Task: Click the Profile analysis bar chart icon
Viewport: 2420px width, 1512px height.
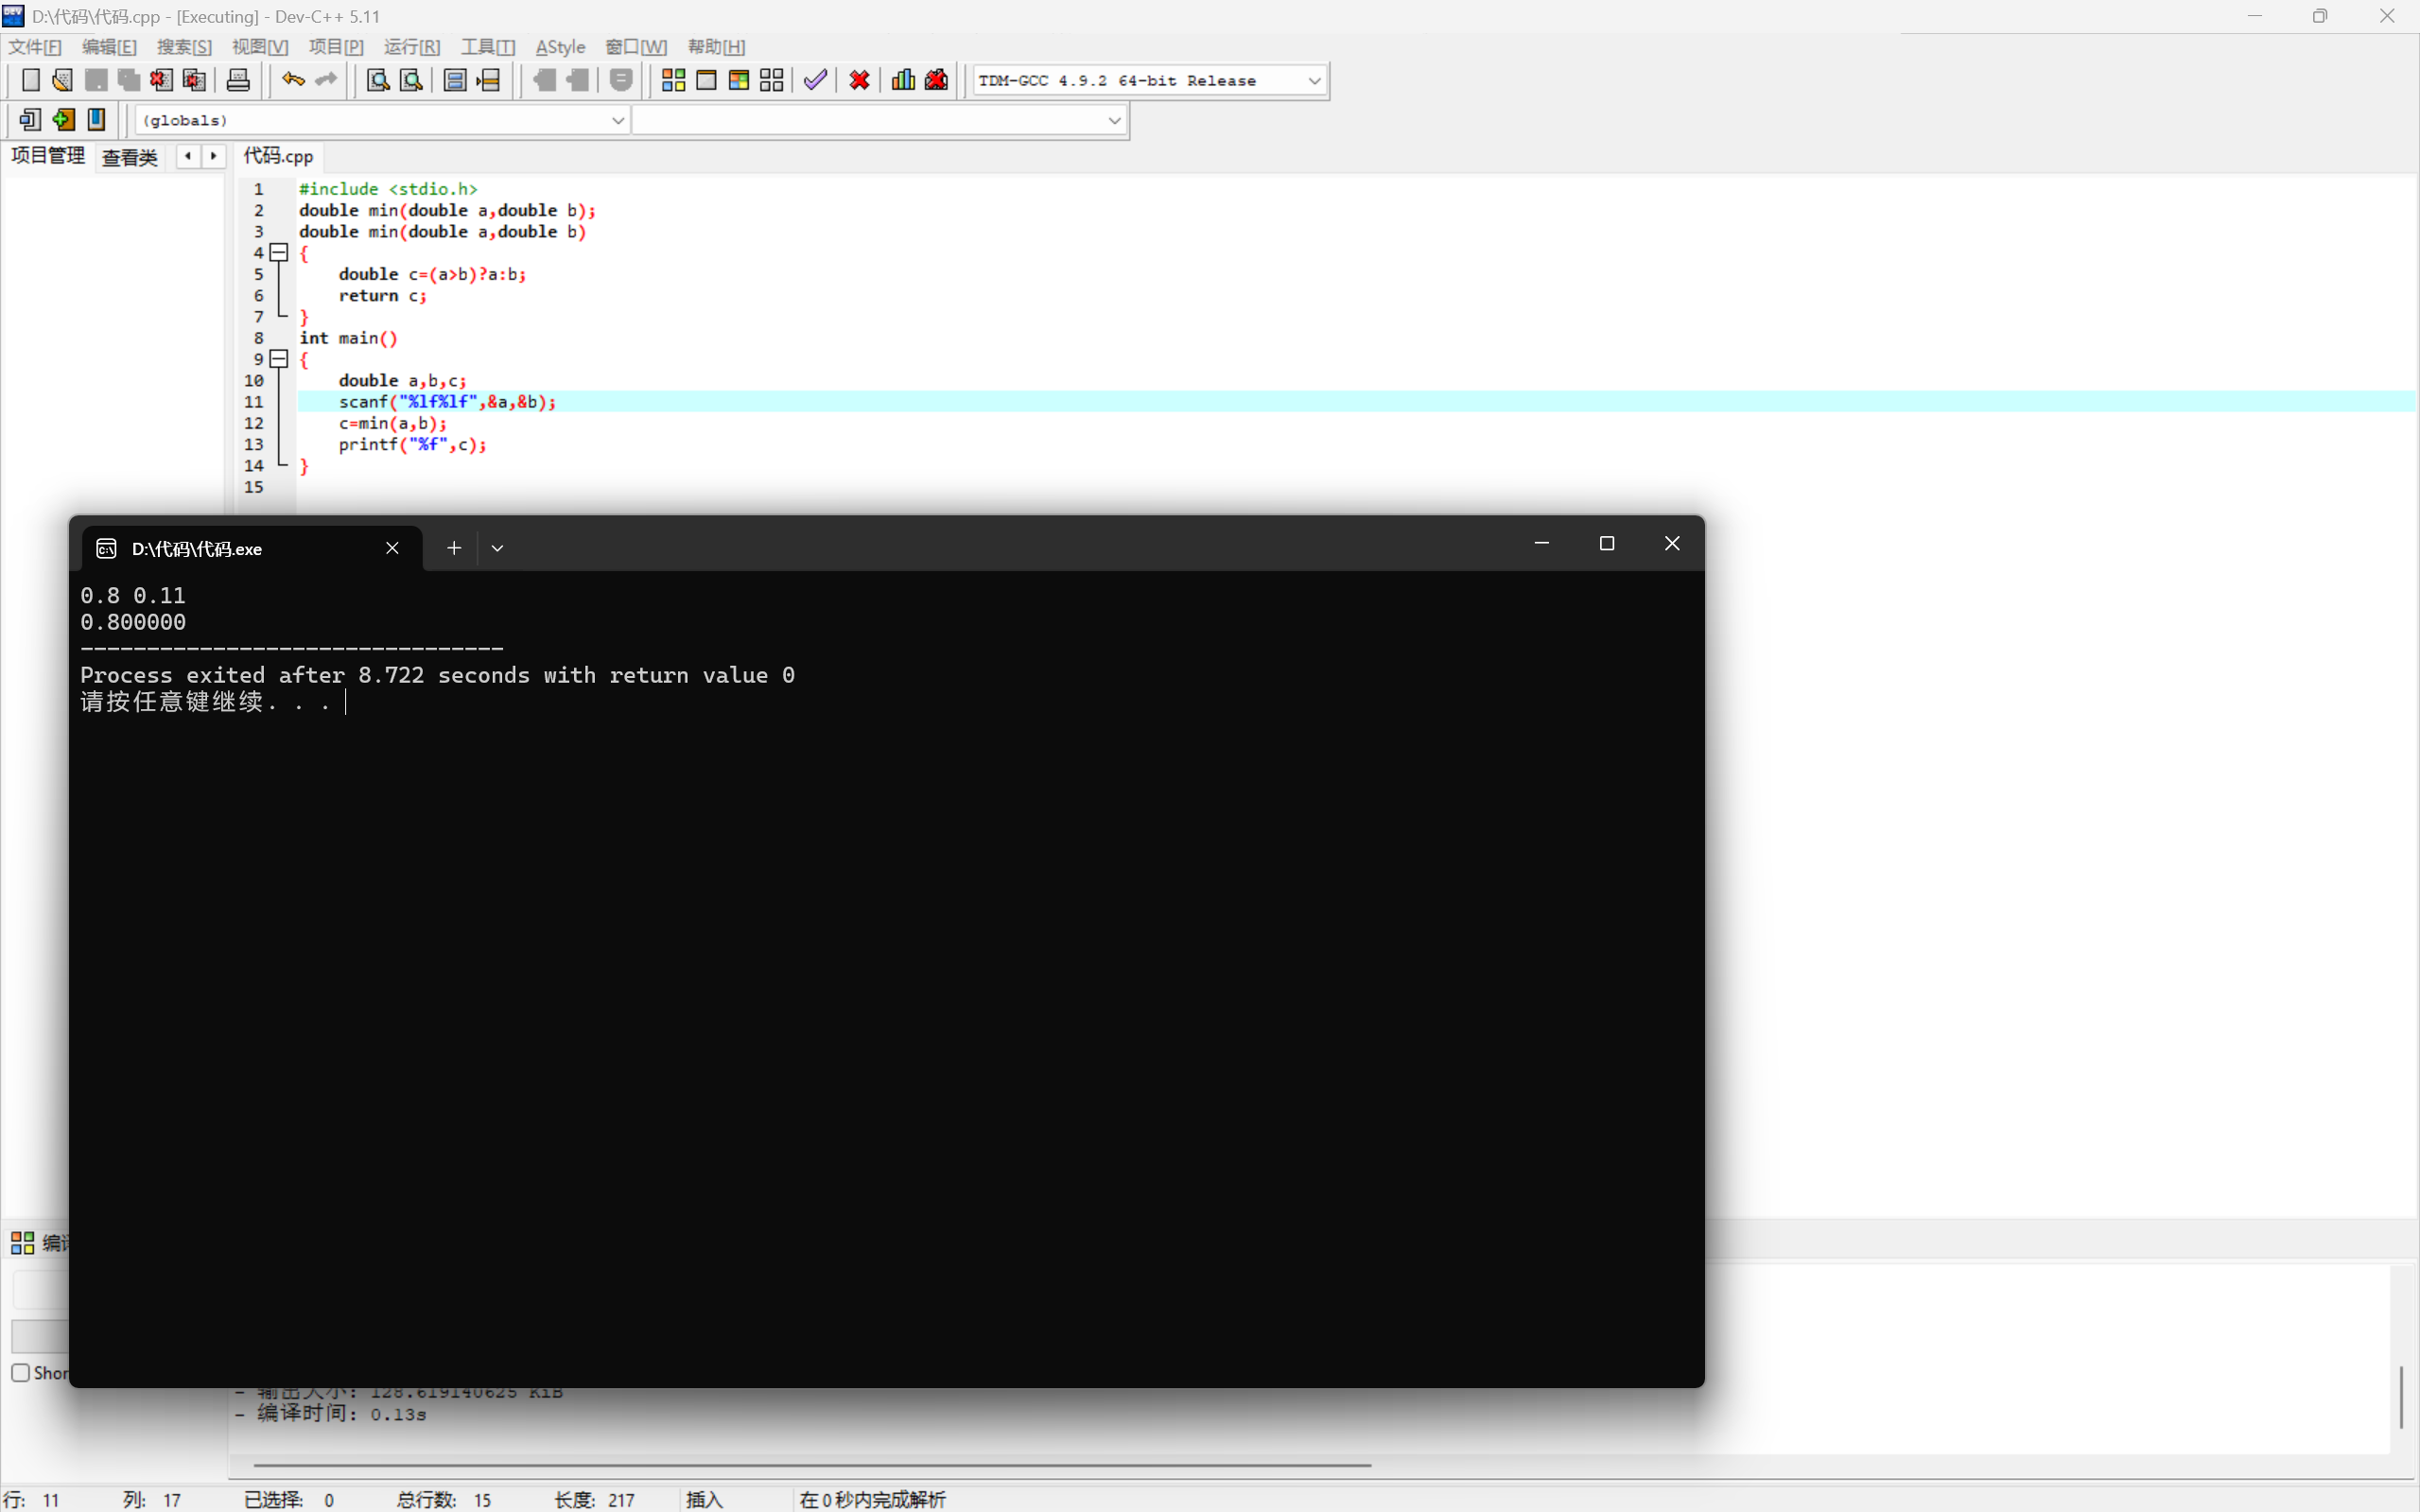Action: pyautogui.click(x=903, y=80)
